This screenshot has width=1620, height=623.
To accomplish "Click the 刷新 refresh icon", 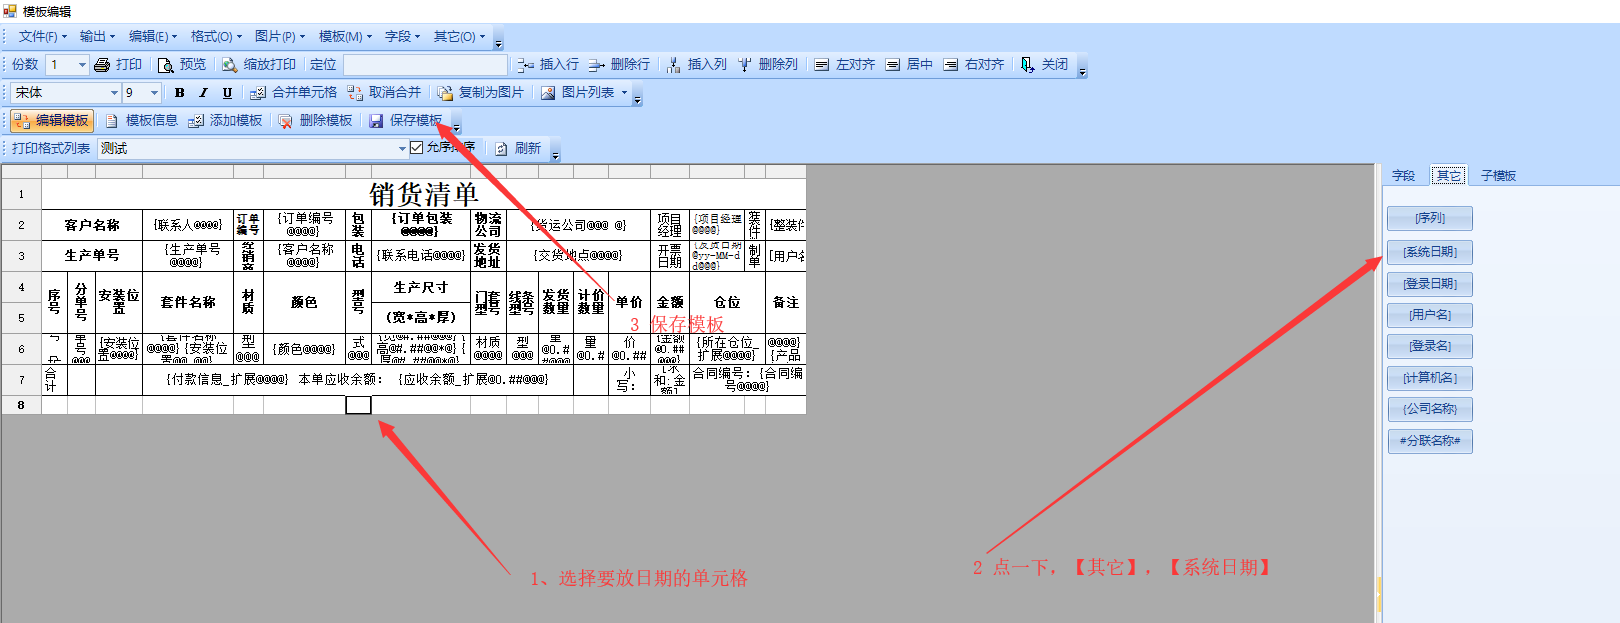I will pyautogui.click(x=502, y=149).
